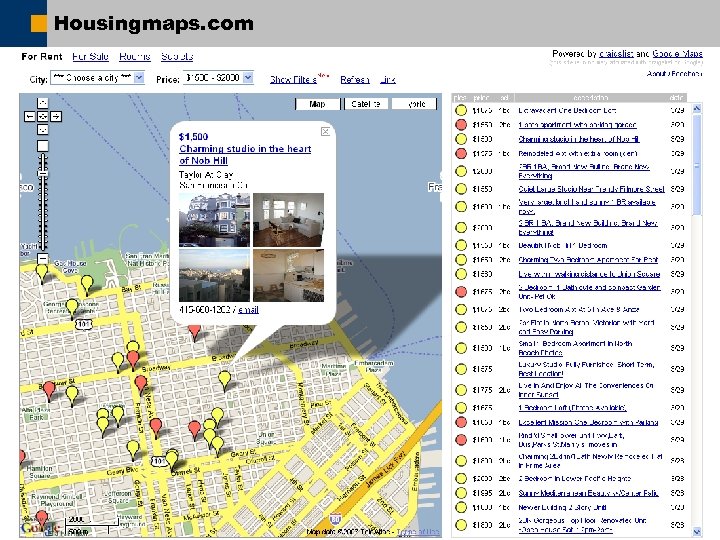Click the yellow circle beside 'Remodeled Apt' neighbor row 'Charming studio in the heart of Nob Hill'
This screenshot has width=720, height=540.
(461, 139)
